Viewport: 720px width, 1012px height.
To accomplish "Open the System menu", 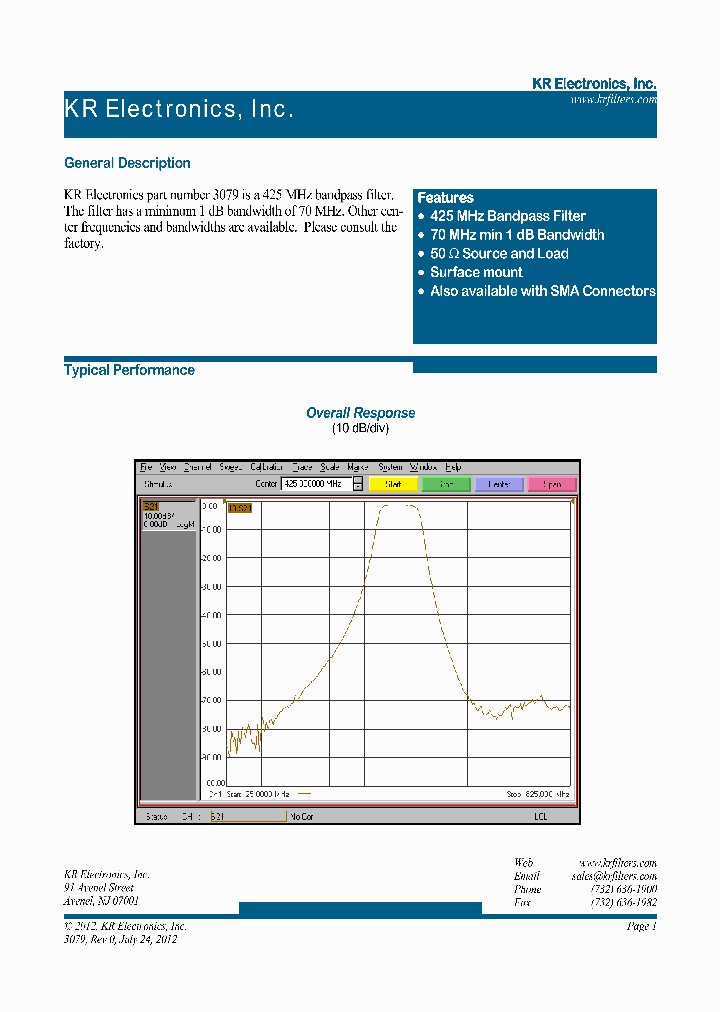I will click(x=390, y=467).
